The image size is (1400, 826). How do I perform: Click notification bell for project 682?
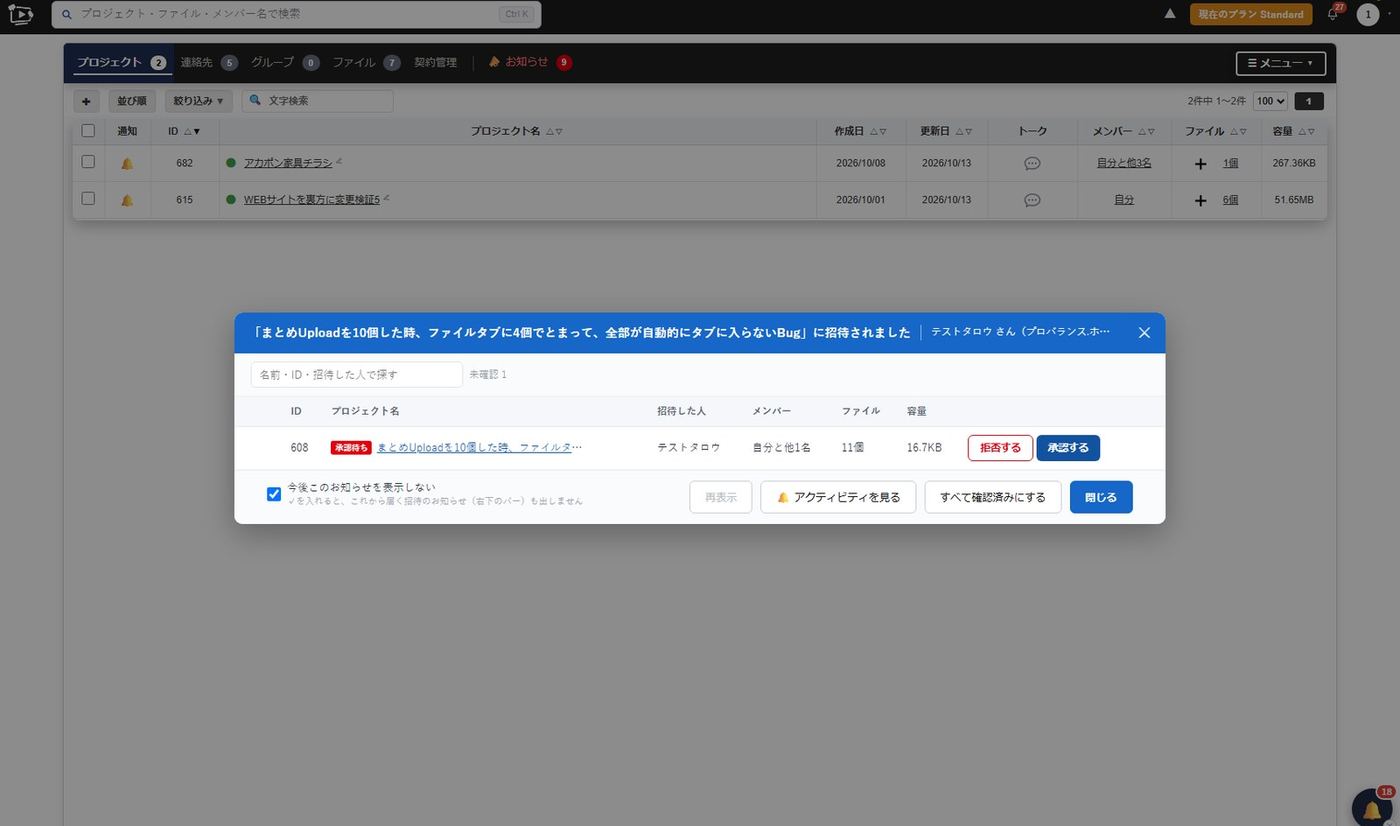click(127, 163)
